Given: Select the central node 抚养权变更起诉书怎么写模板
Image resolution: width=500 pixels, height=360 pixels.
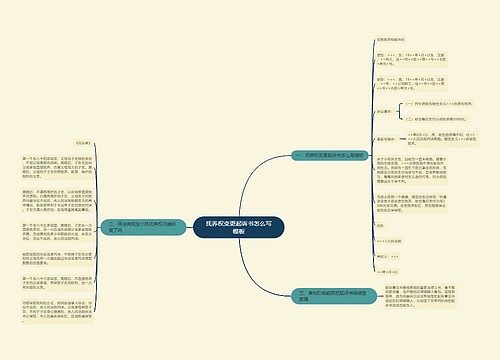Looking at the screenshot, I should [x=239, y=227].
